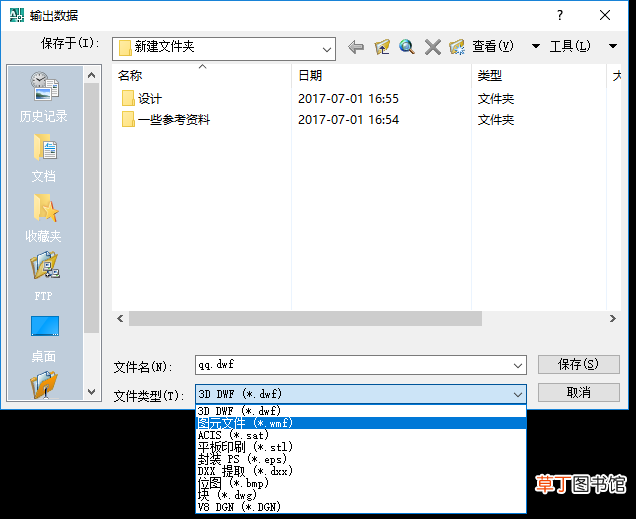The width and height of the screenshot is (636, 519).
Task: Click the horizontal scrollbar thumb of the file list
Action: pyautogui.click(x=305, y=319)
